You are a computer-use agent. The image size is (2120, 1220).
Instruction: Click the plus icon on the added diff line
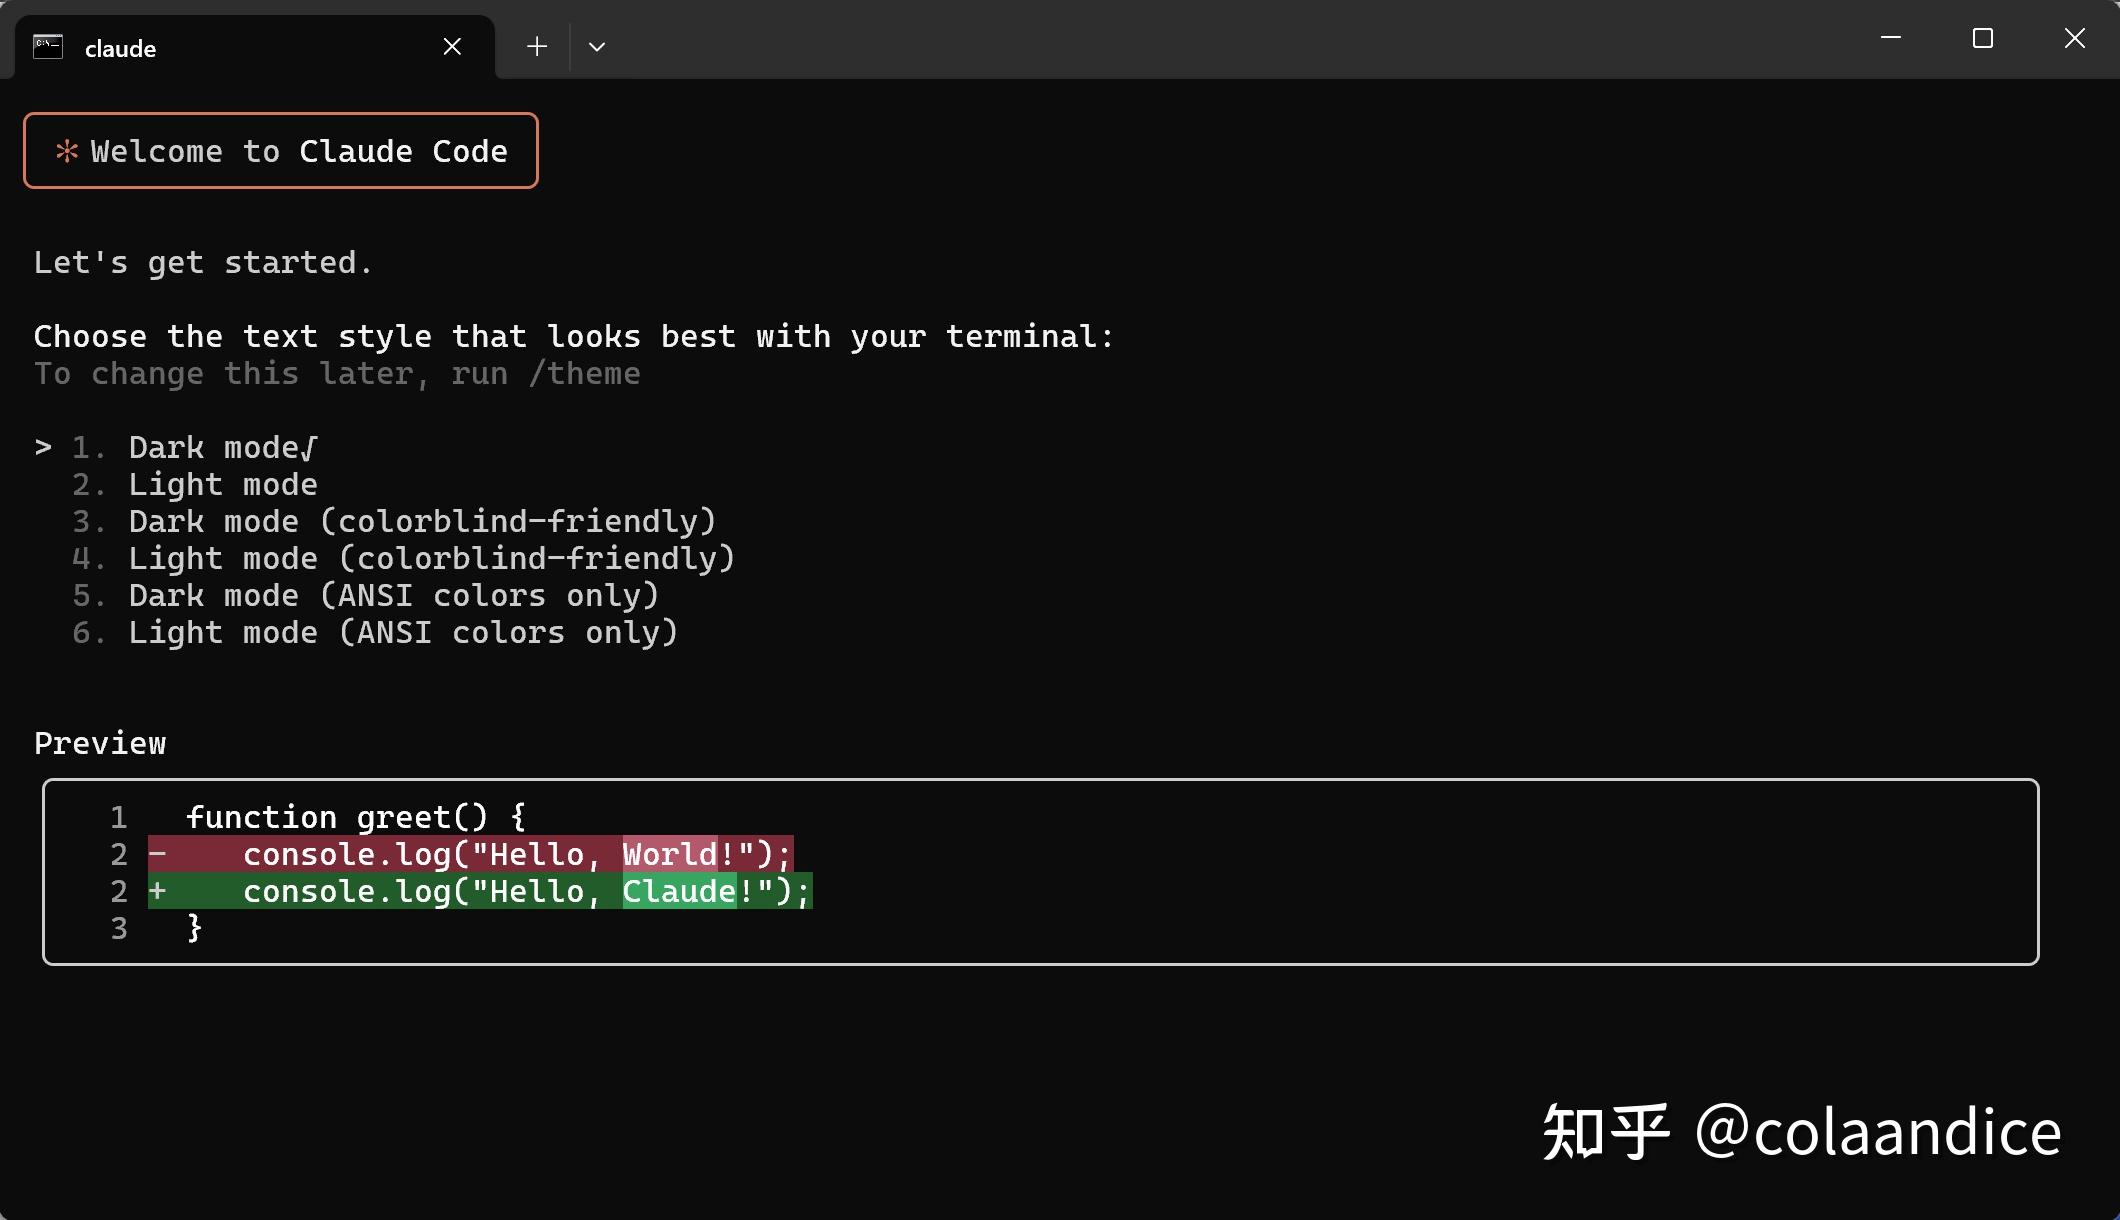[158, 891]
